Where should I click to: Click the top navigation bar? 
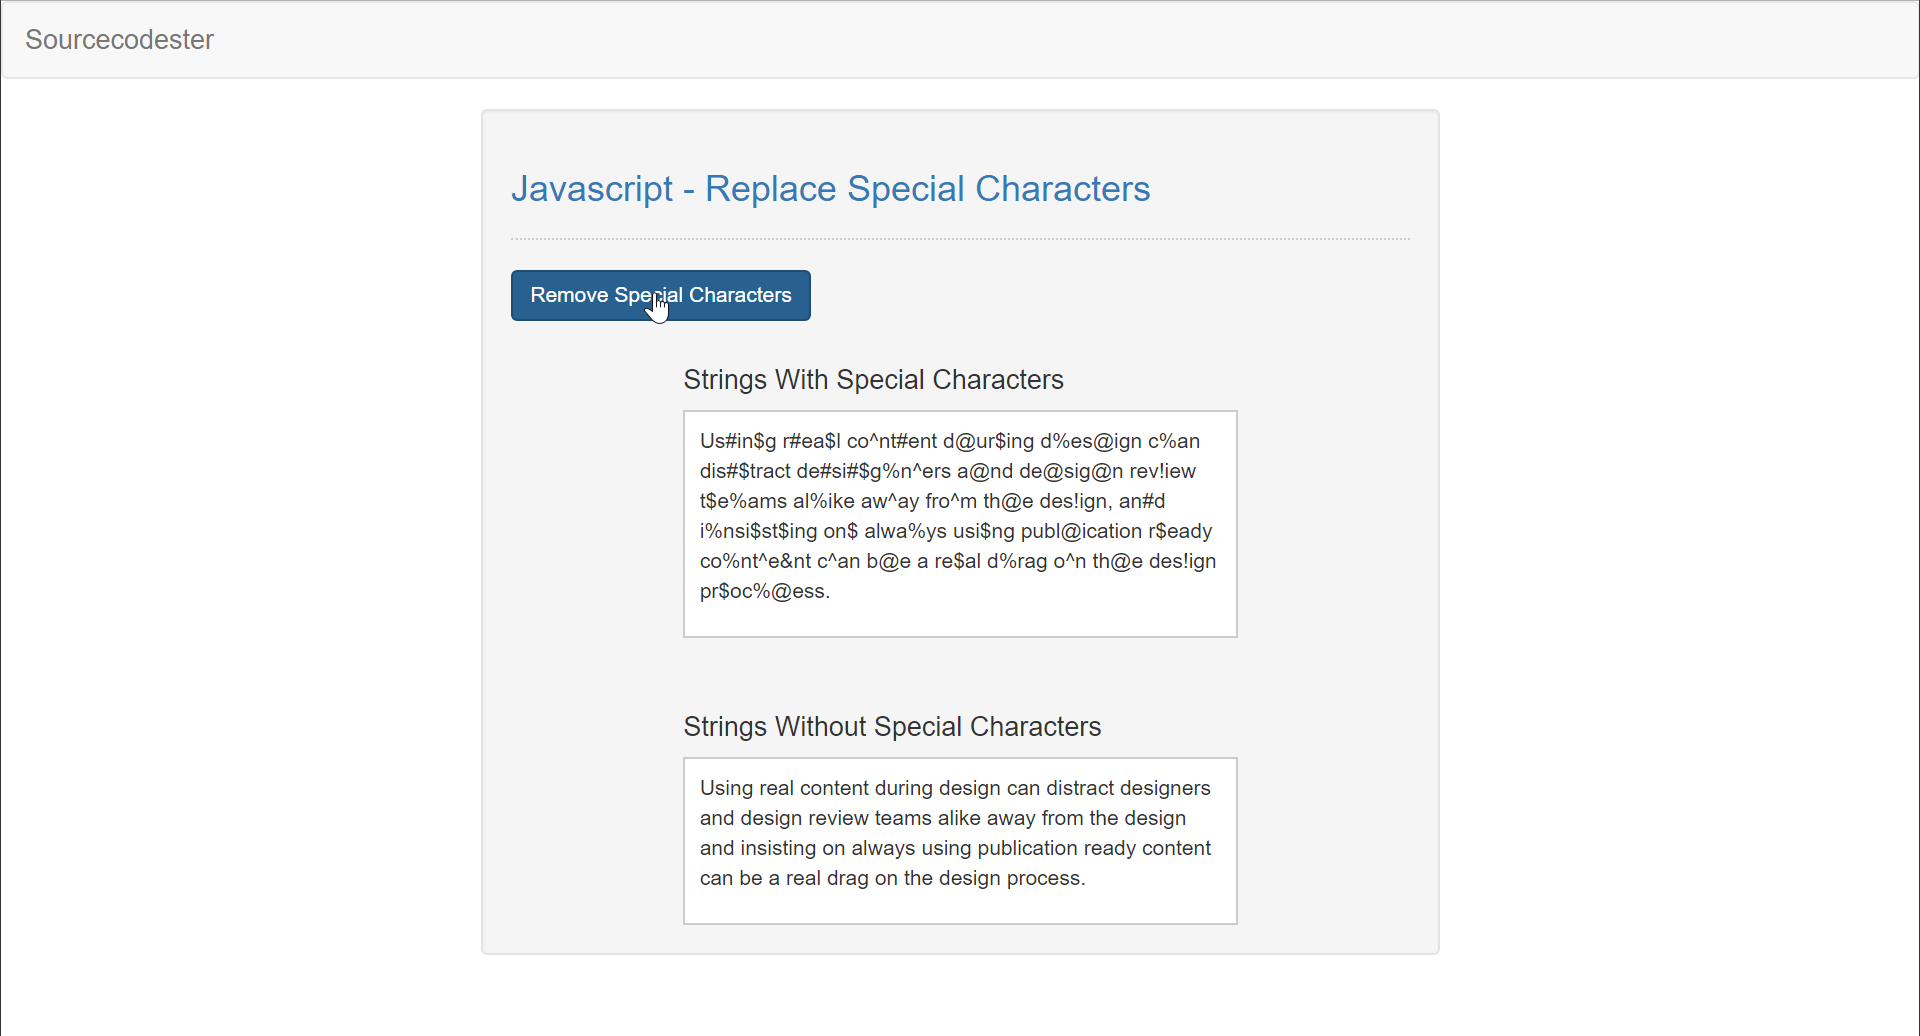pos(960,38)
